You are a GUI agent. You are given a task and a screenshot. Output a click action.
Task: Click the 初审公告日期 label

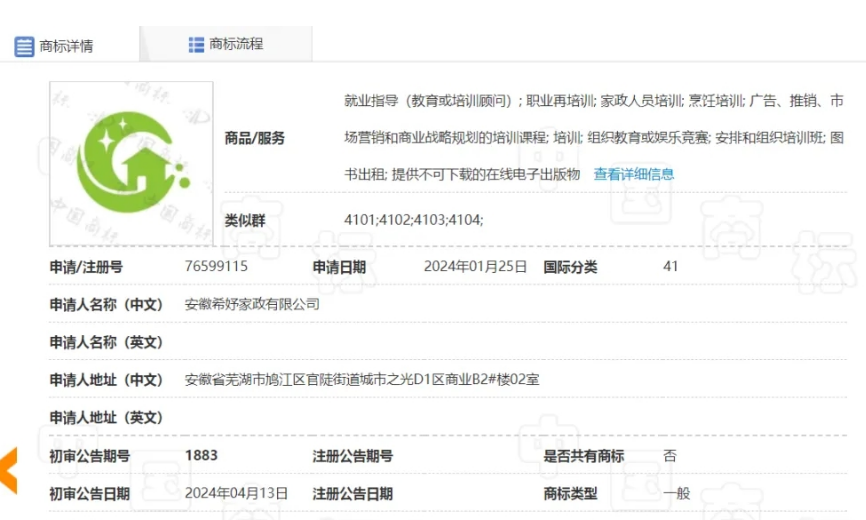click(x=89, y=494)
